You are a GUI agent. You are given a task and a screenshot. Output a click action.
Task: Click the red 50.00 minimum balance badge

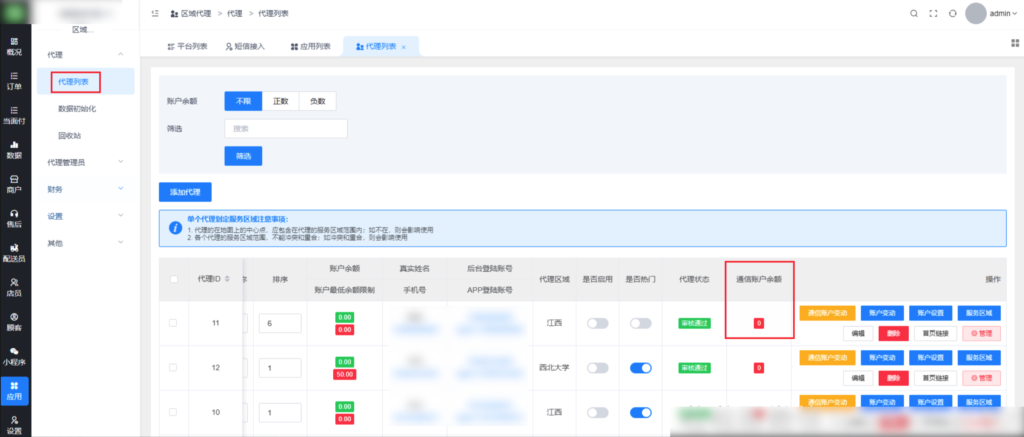click(x=344, y=374)
